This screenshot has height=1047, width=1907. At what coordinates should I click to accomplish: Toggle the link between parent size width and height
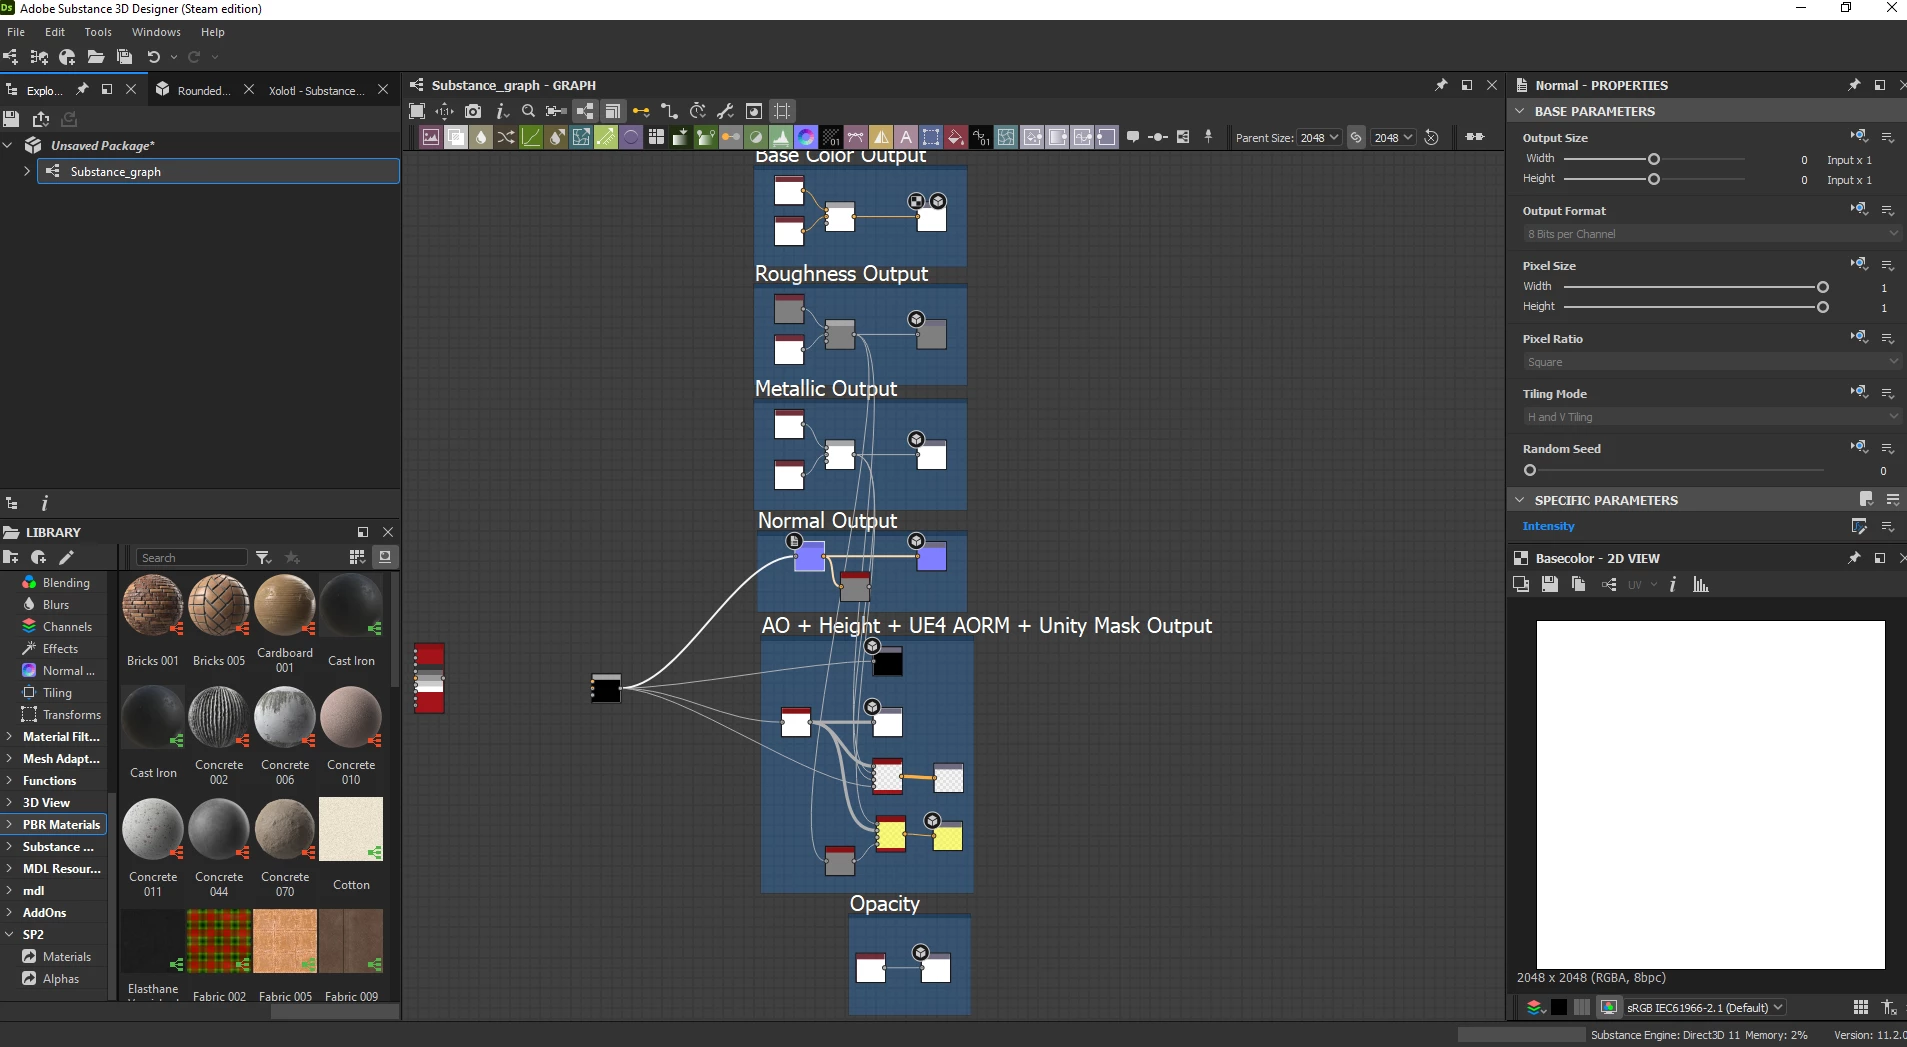[x=1356, y=138]
